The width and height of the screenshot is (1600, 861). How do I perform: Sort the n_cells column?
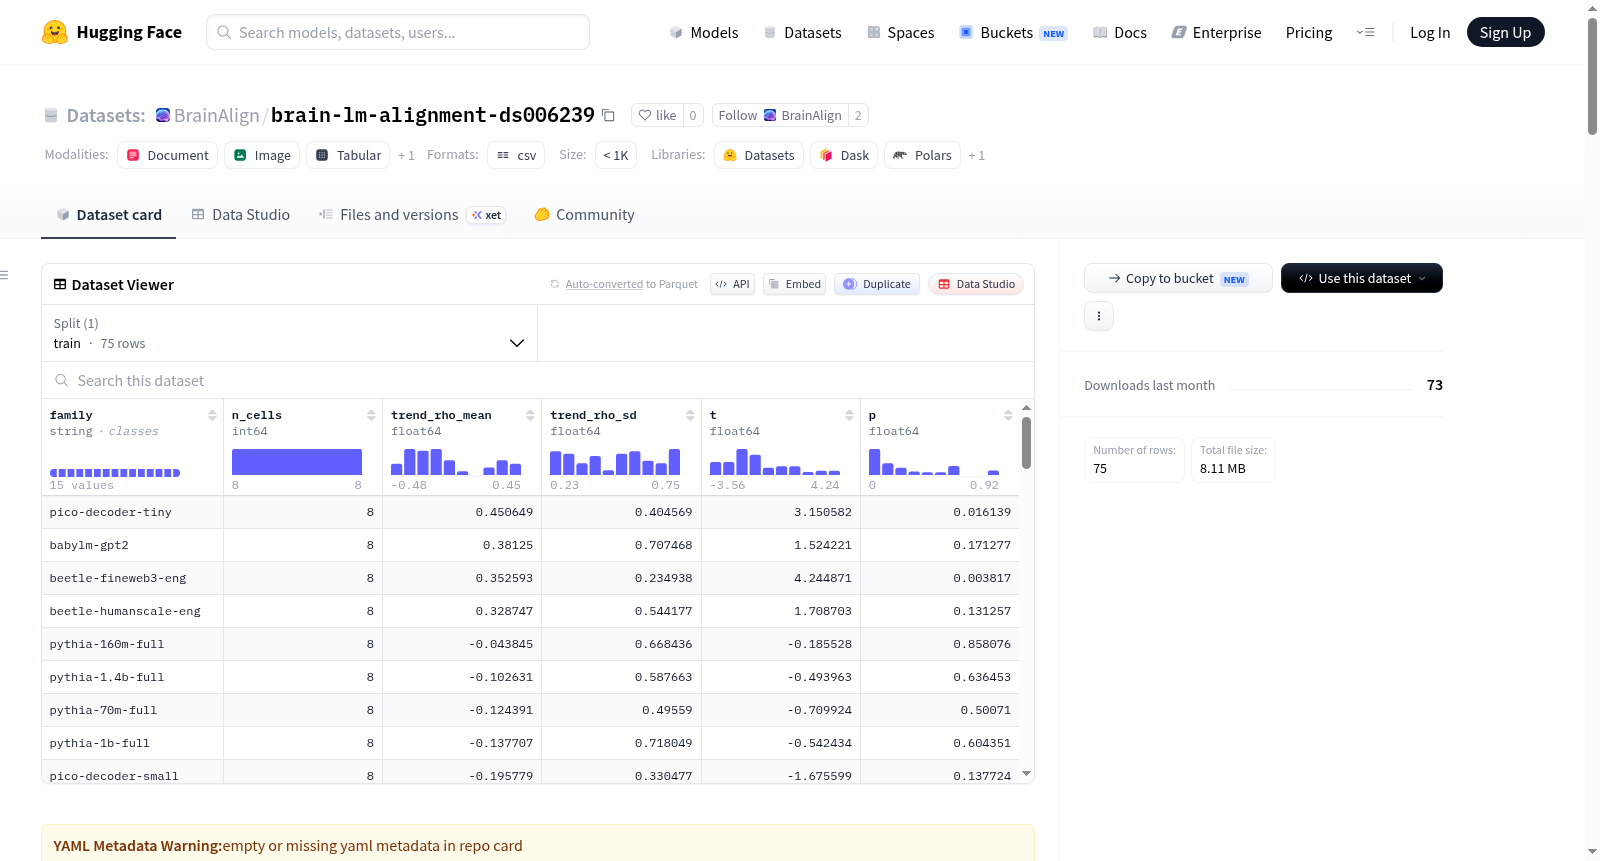[x=371, y=415]
